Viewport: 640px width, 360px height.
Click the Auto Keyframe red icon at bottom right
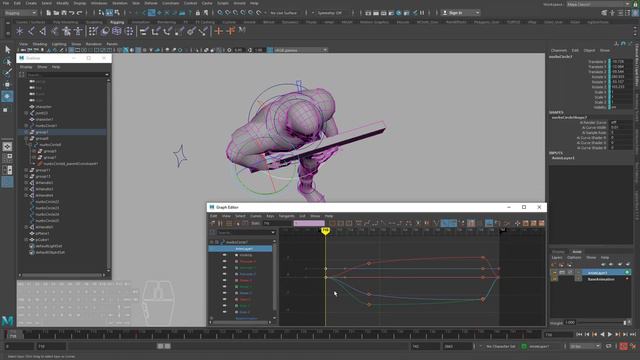(x=623, y=346)
